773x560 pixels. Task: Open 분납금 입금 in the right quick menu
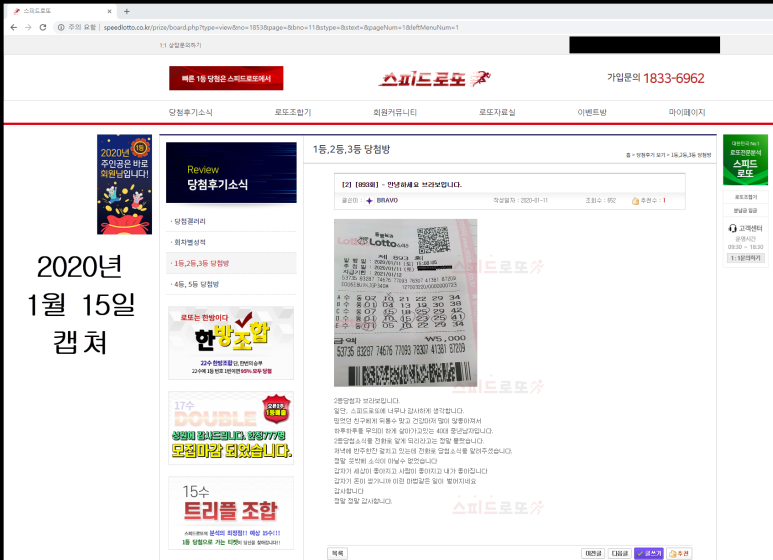(745, 210)
